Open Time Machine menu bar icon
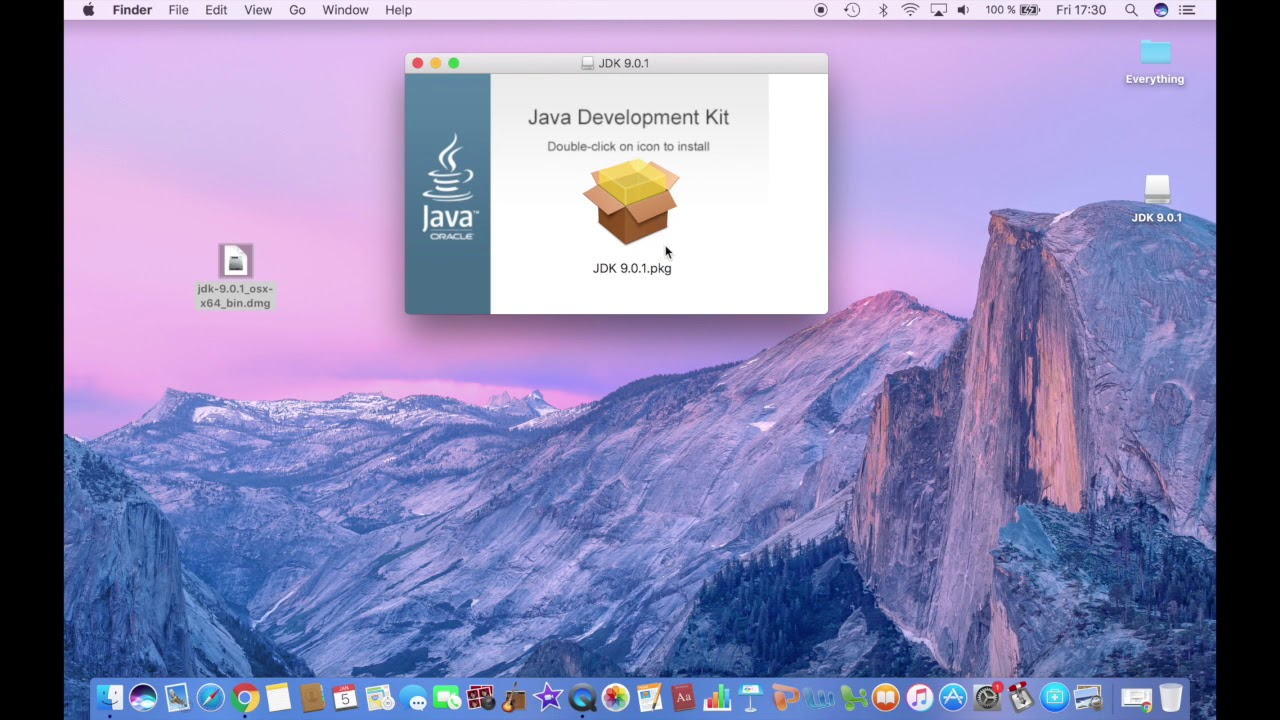The width and height of the screenshot is (1280, 720). point(852,10)
